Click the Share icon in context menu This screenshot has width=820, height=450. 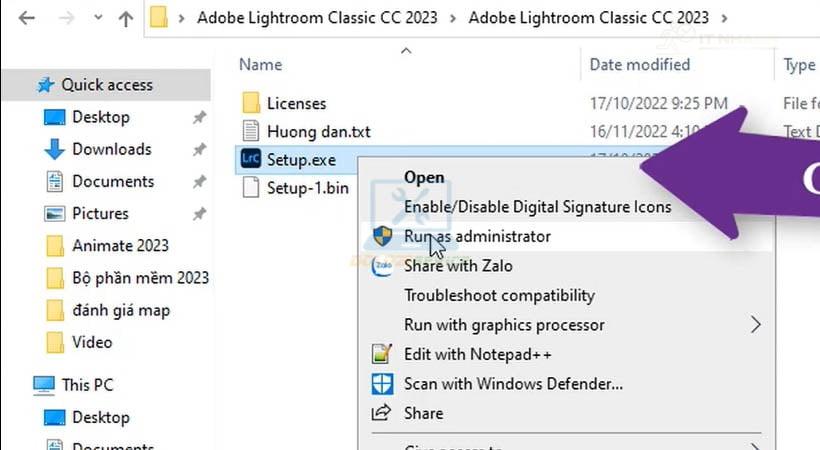(x=382, y=413)
